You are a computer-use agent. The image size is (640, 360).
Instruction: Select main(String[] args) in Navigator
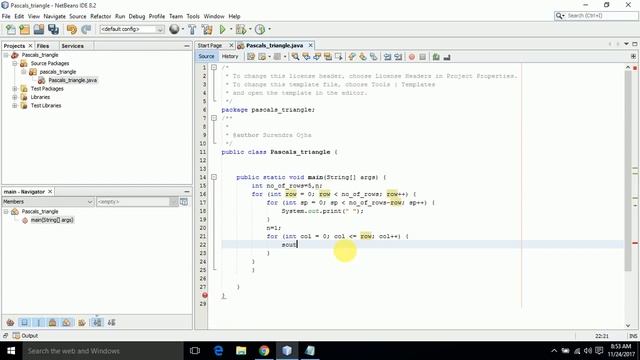point(52,220)
